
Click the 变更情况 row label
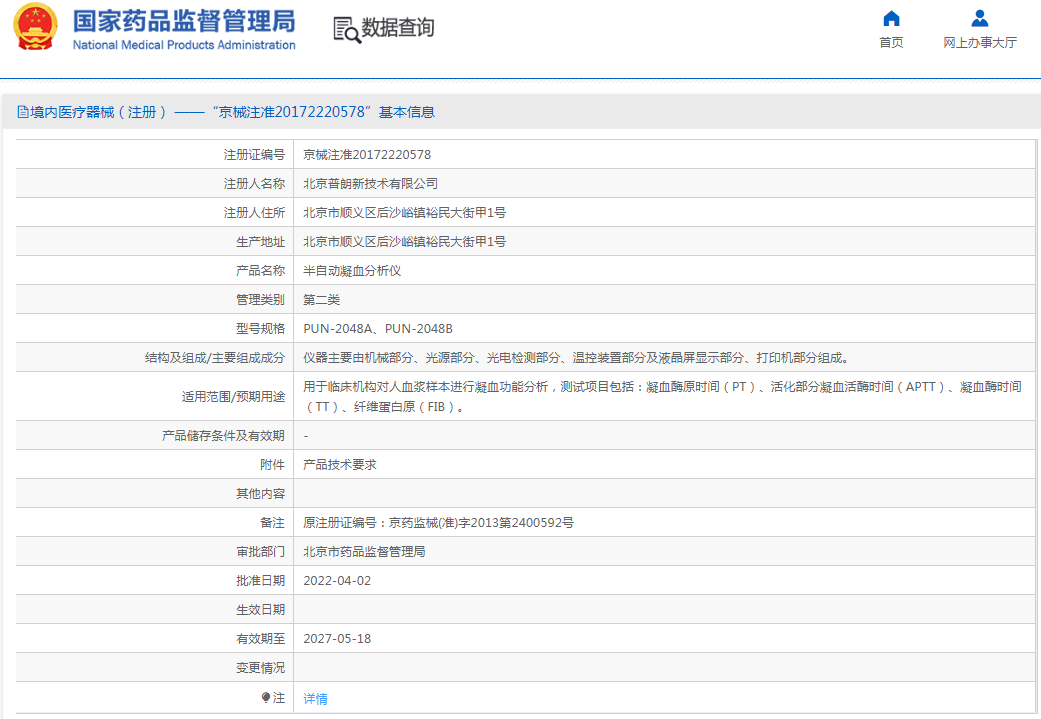(x=260, y=668)
